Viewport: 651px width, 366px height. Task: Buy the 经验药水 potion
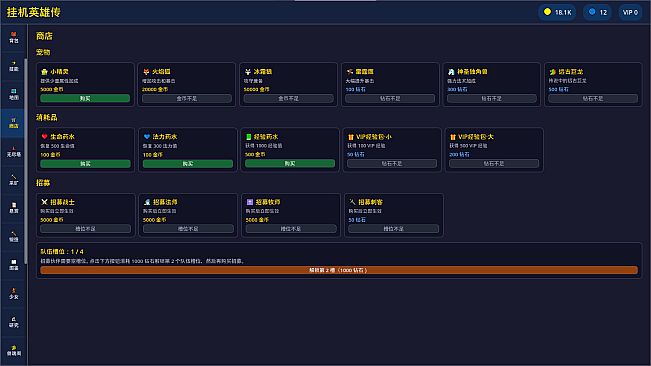click(x=290, y=163)
